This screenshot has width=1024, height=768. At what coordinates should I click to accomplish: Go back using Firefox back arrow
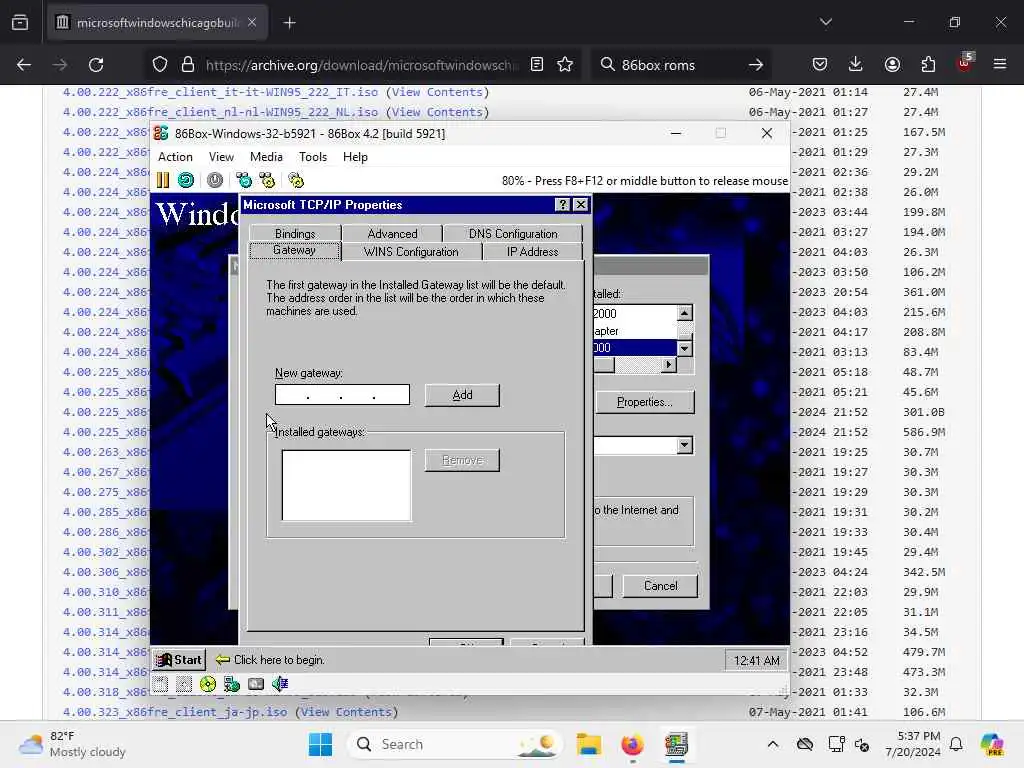coord(24,65)
